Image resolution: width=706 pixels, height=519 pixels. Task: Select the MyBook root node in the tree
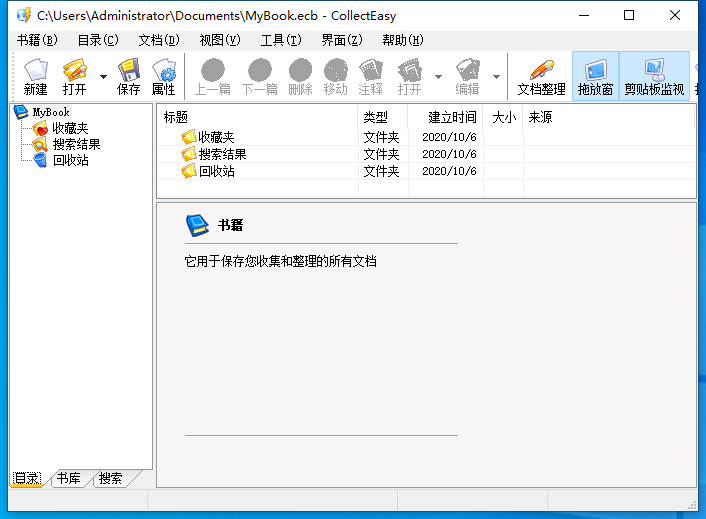click(x=51, y=112)
